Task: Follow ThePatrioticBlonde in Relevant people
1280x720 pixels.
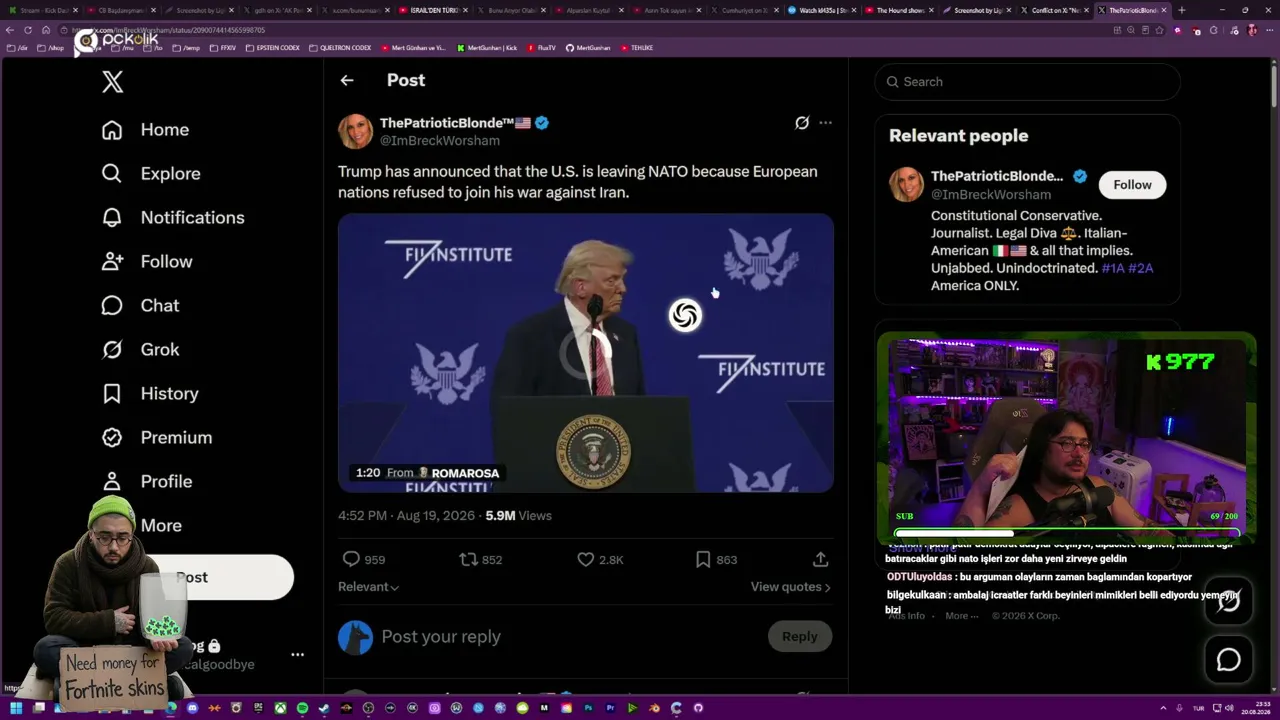Action: [x=1132, y=185]
